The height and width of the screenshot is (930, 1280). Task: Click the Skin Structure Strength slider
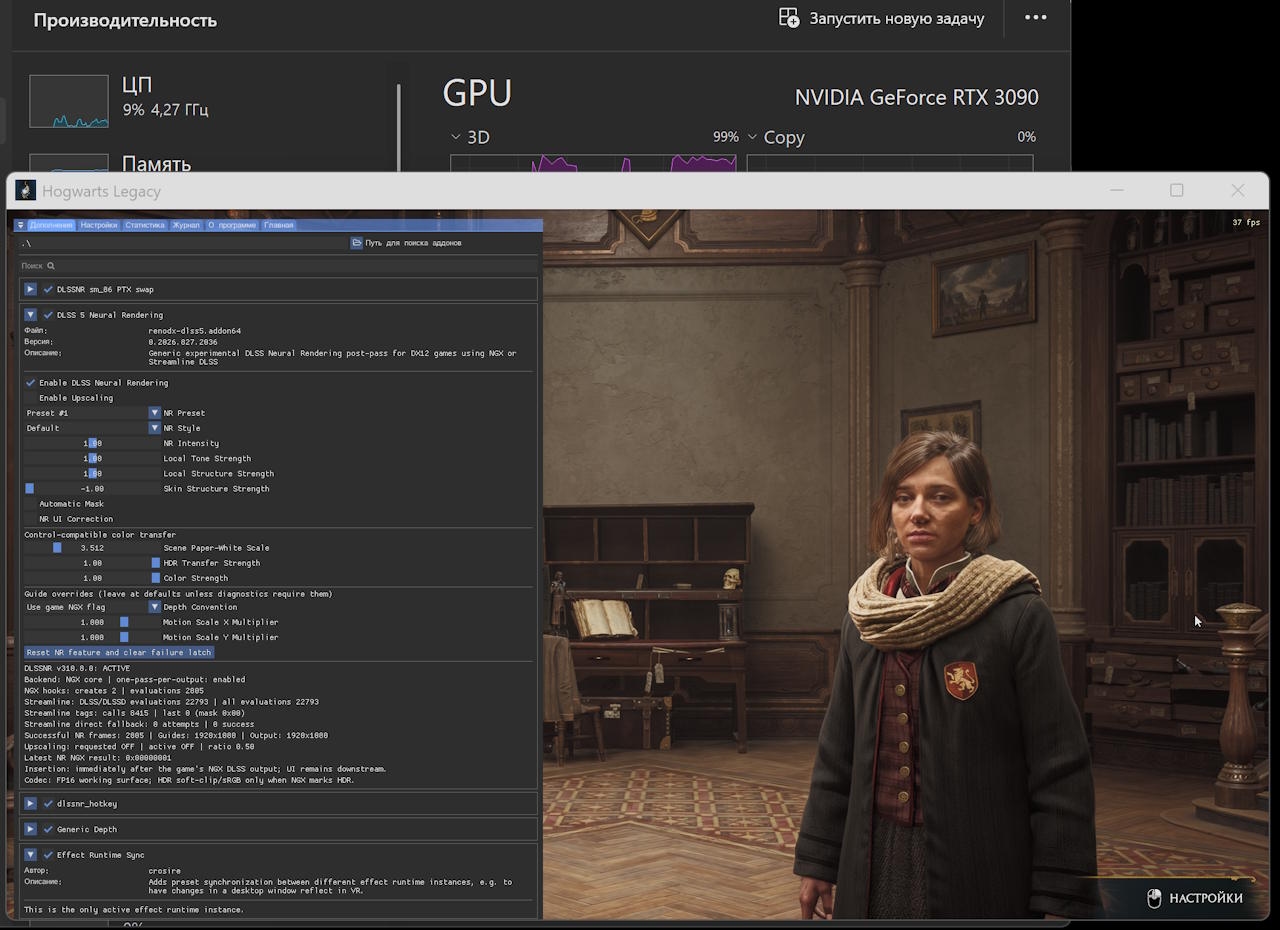tap(92, 489)
